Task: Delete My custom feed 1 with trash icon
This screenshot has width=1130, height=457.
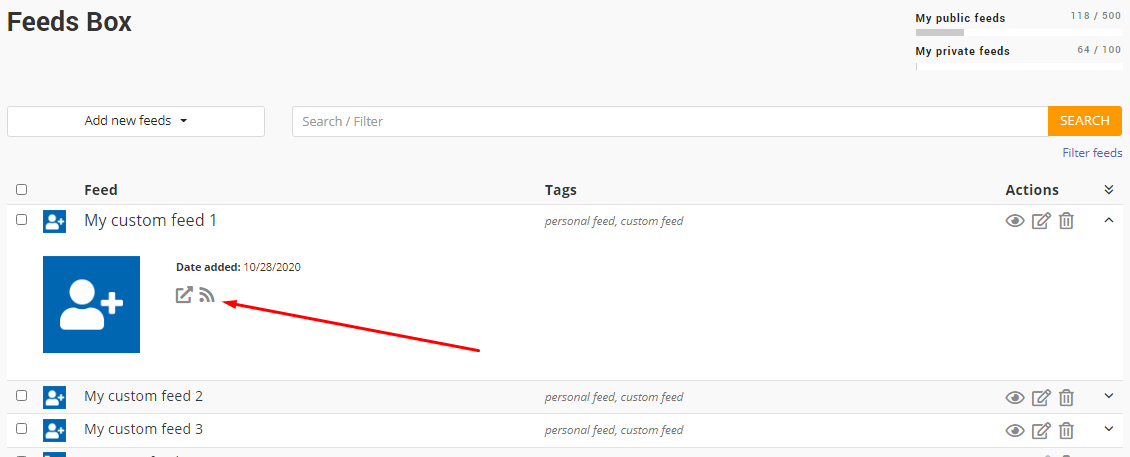Action: coord(1067,221)
